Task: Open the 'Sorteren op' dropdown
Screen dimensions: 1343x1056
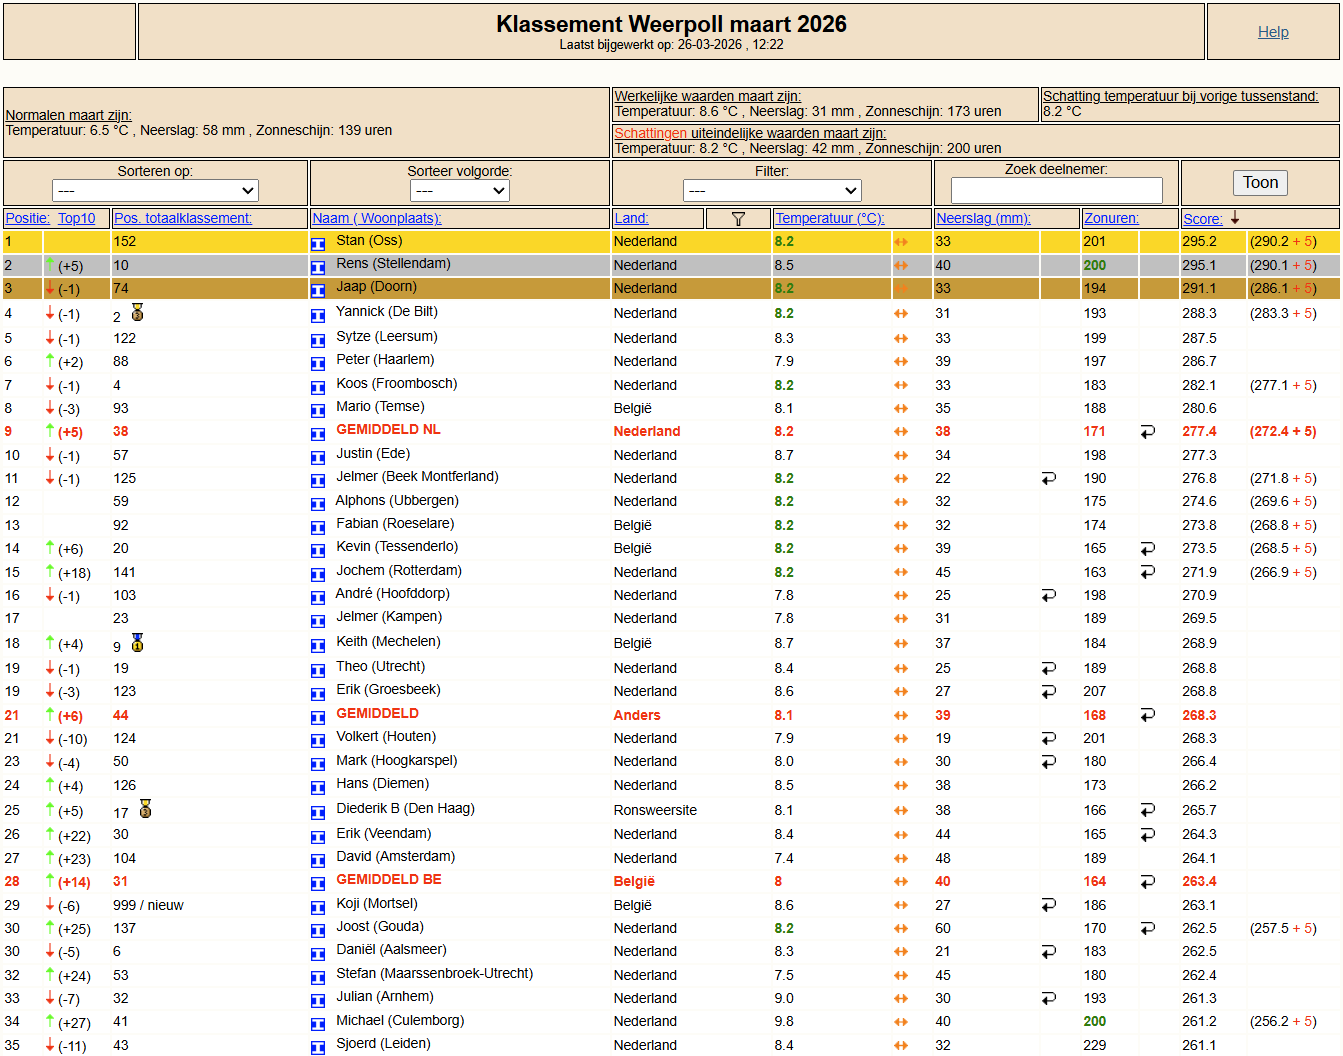Action: point(155,190)
